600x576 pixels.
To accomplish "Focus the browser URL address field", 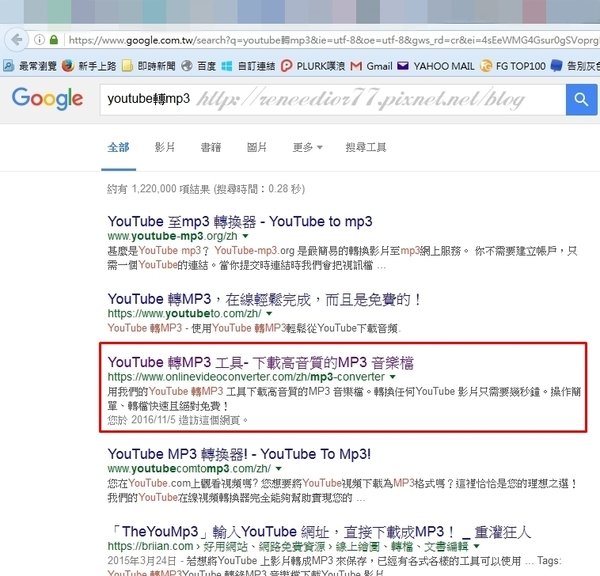I will pos(332,40).
